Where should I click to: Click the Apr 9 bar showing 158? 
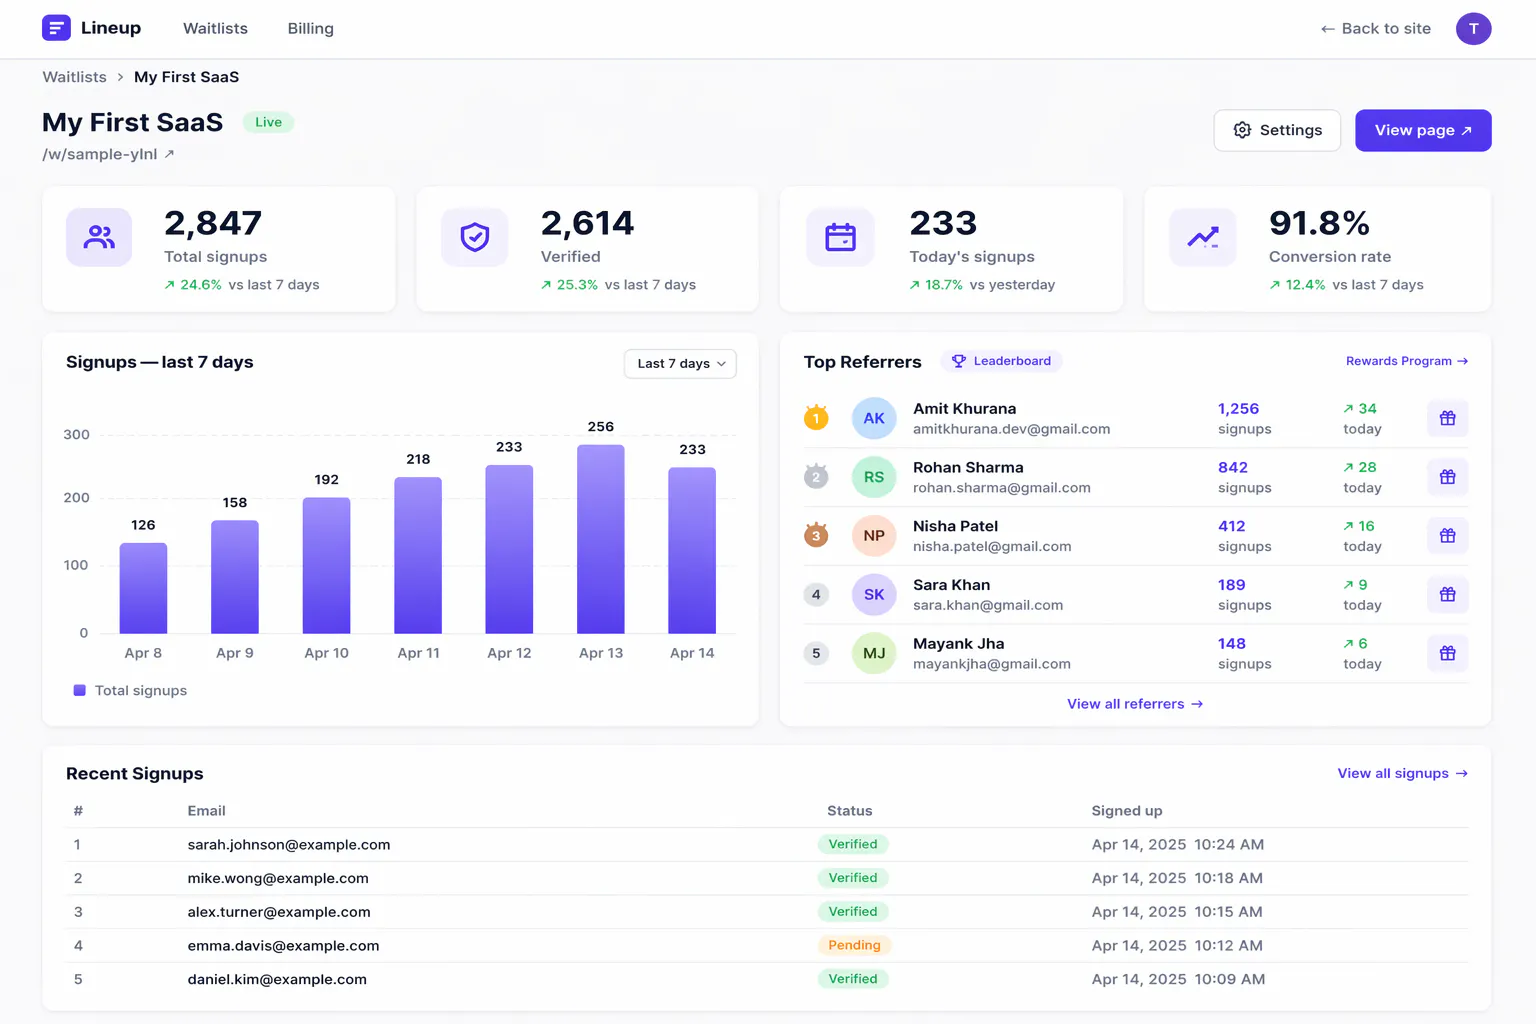(235, 577)
